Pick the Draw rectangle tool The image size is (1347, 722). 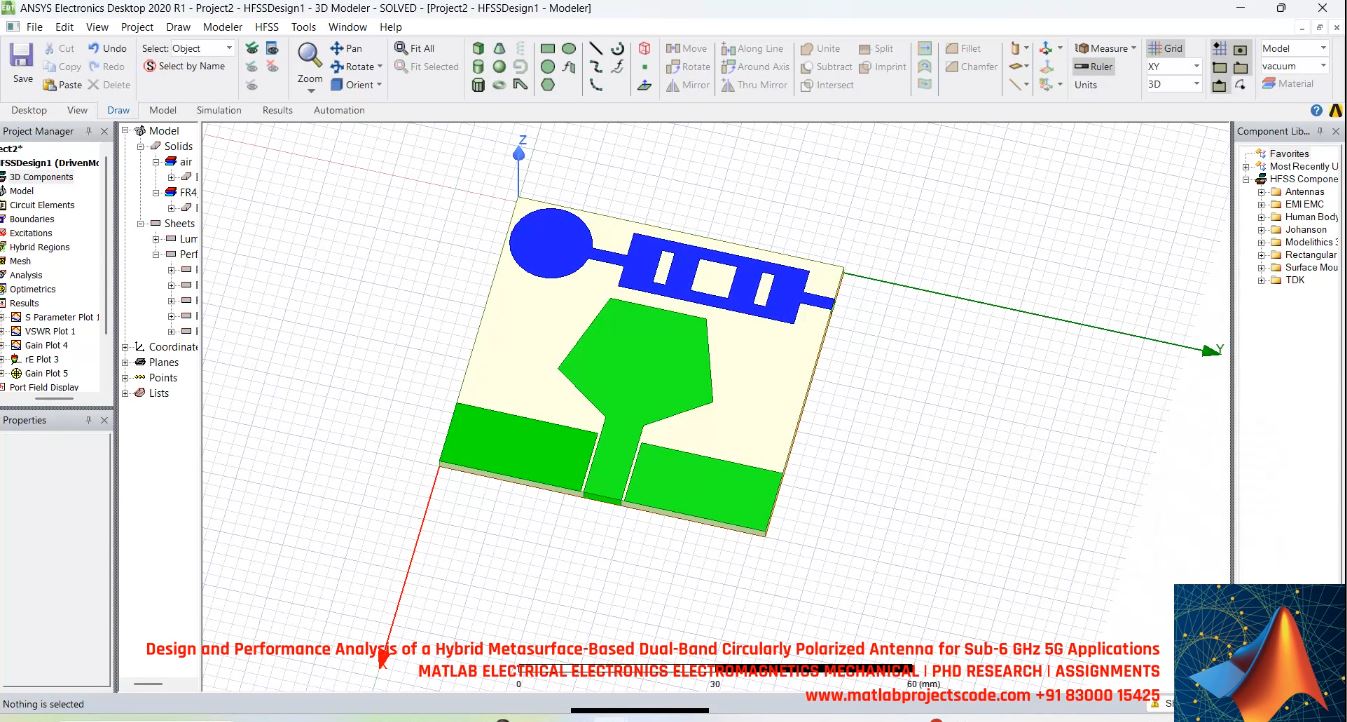[x=548, y=48]
